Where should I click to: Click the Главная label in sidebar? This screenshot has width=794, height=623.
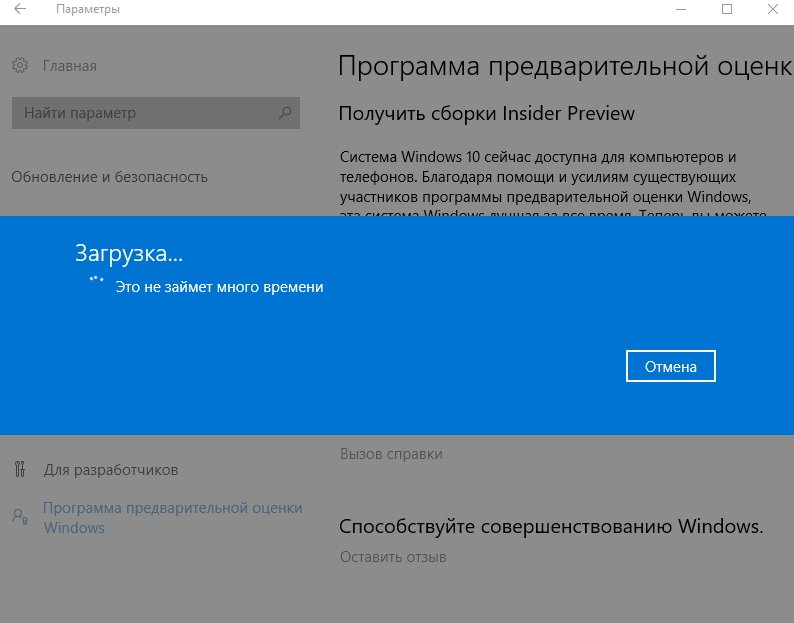(69, 66)
